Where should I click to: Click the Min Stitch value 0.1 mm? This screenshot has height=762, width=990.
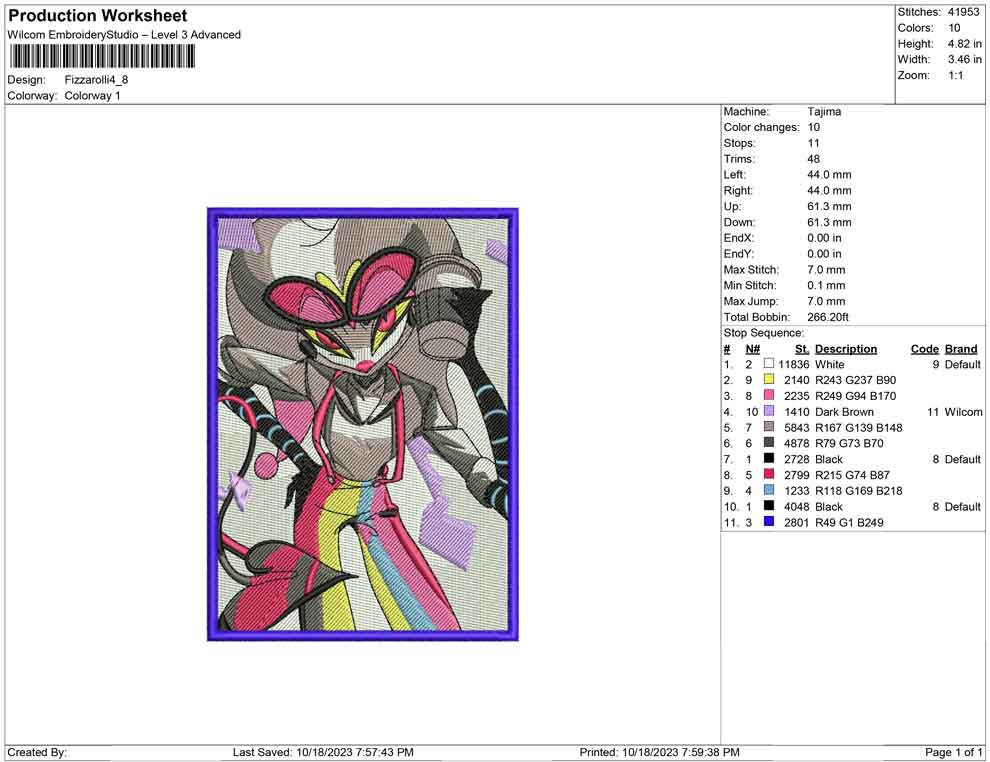click(826, 285)
